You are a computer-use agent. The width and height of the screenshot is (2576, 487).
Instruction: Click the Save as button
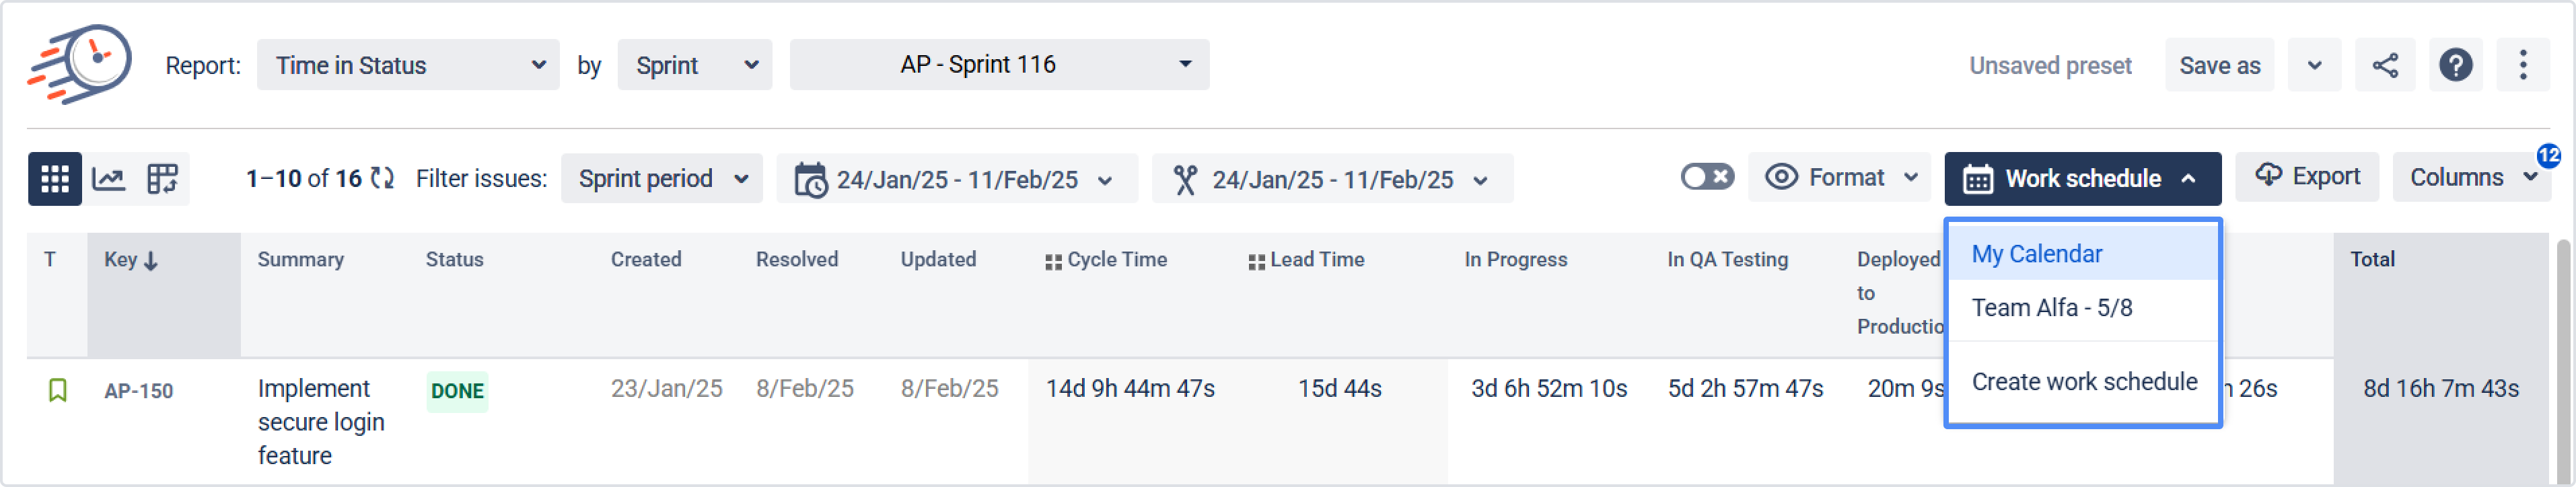point(2219,66)
